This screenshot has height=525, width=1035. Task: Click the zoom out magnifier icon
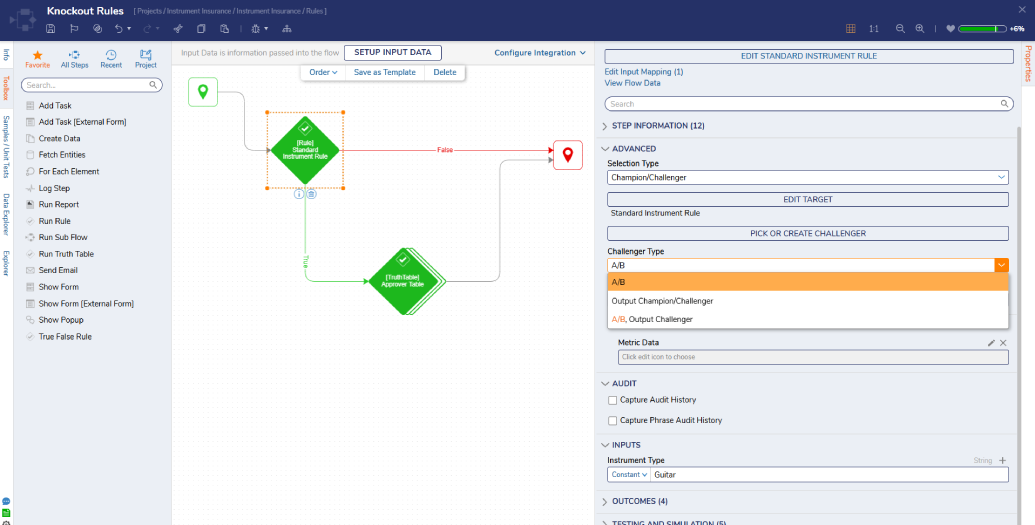tap(900, 28)
